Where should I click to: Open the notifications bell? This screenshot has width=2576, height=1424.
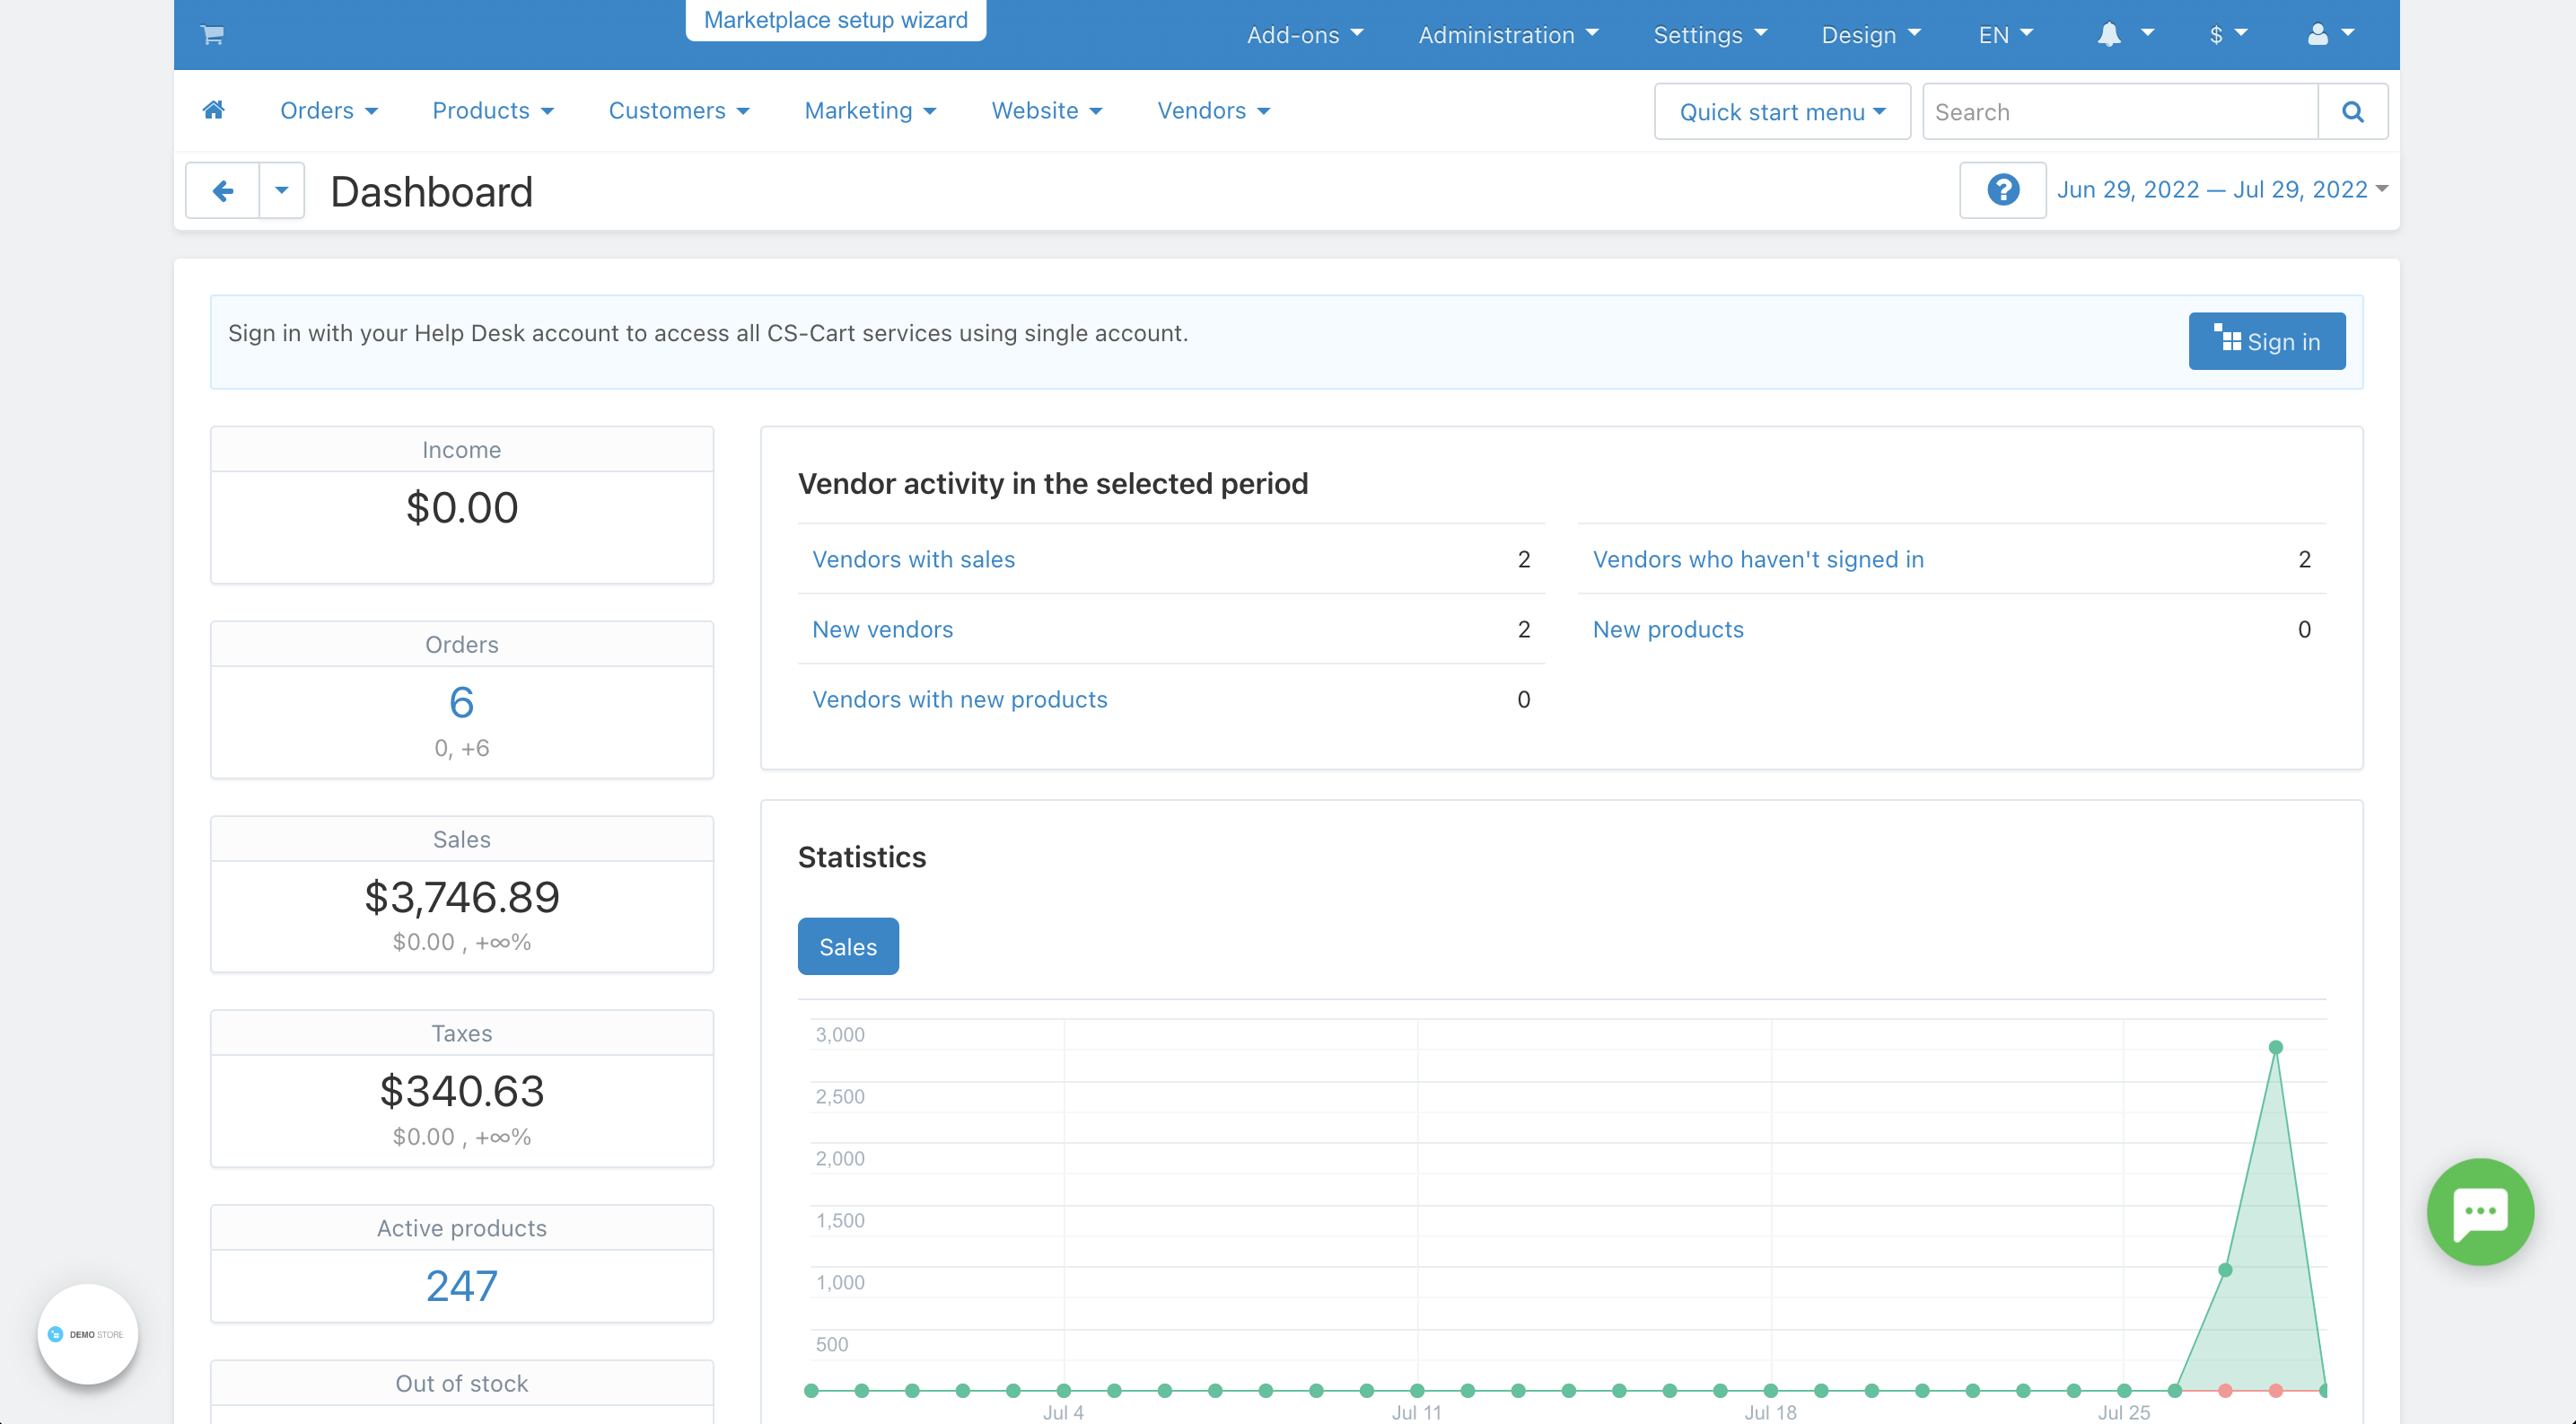tap(2109, 34)
